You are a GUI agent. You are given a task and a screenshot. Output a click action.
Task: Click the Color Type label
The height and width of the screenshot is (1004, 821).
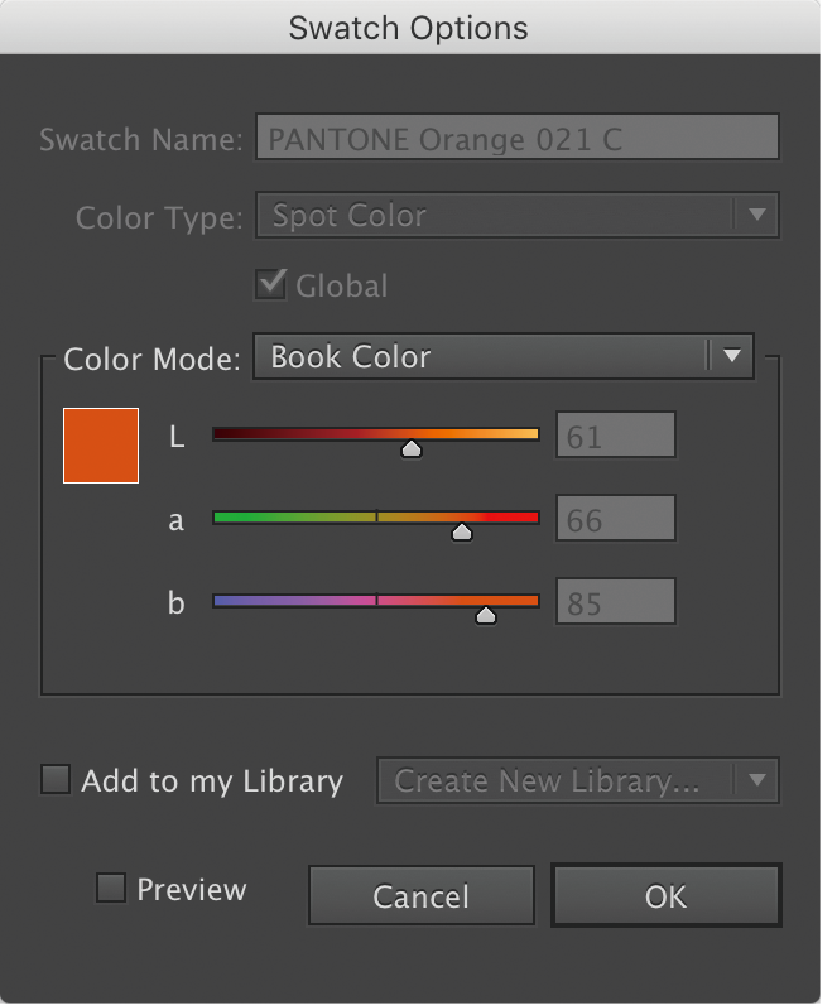[159, 218]
